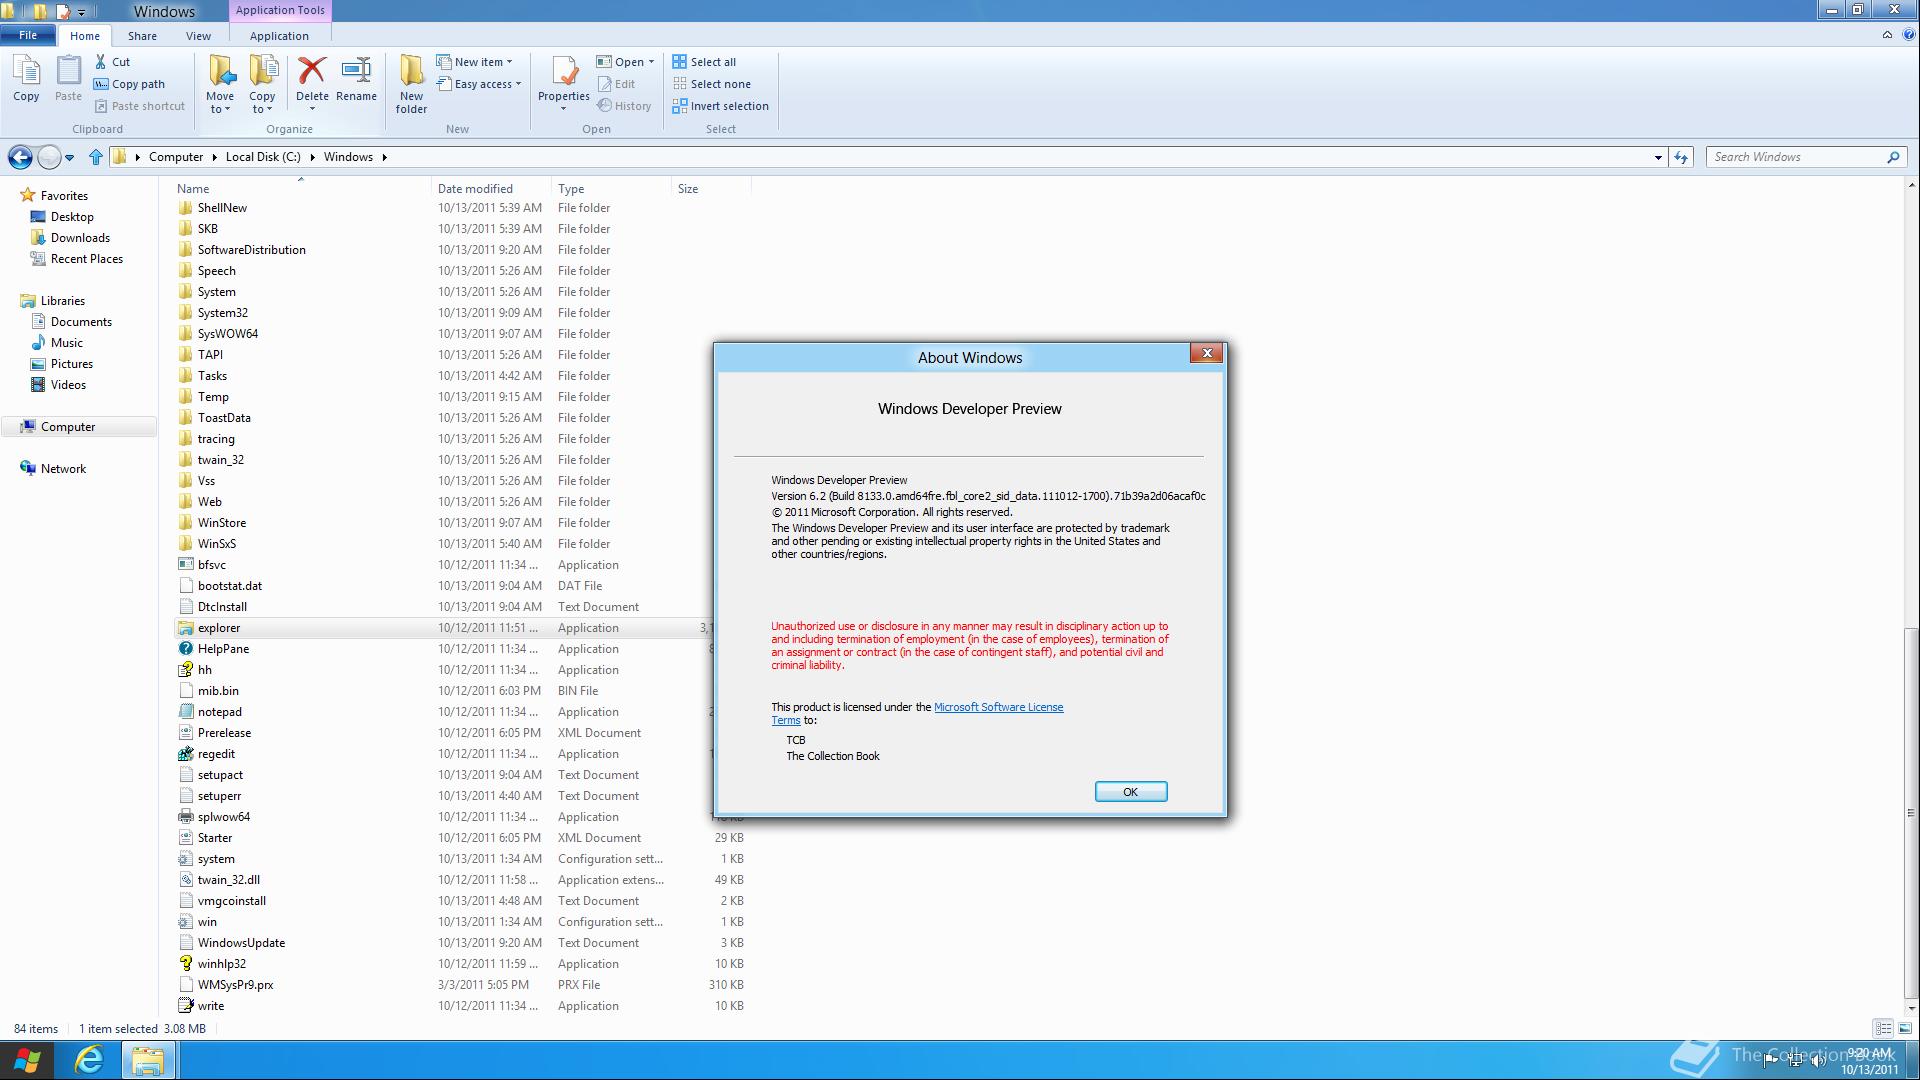Viewport: 1920px width, 1080px height.
Task: Click the Select all command
Action: coord(704,62)
